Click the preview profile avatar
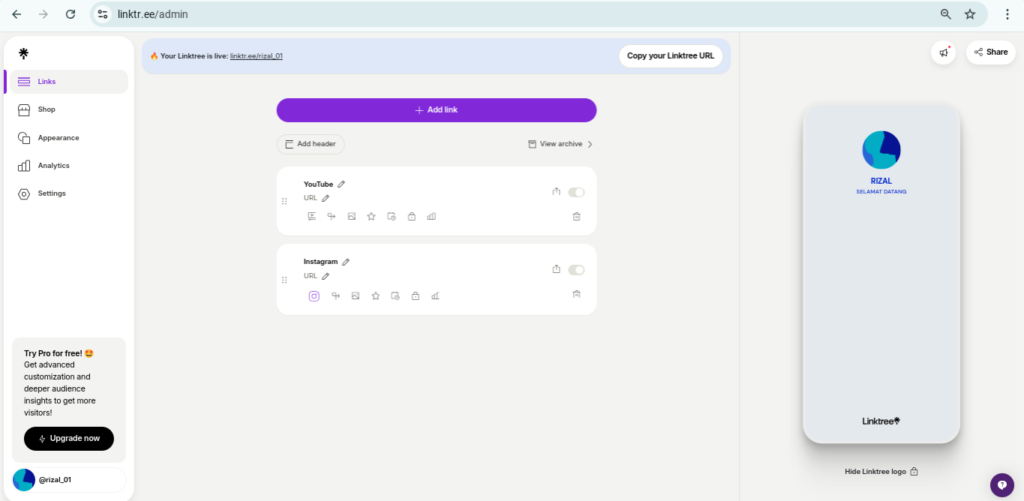1024x501 pixels. click(881, 150)
